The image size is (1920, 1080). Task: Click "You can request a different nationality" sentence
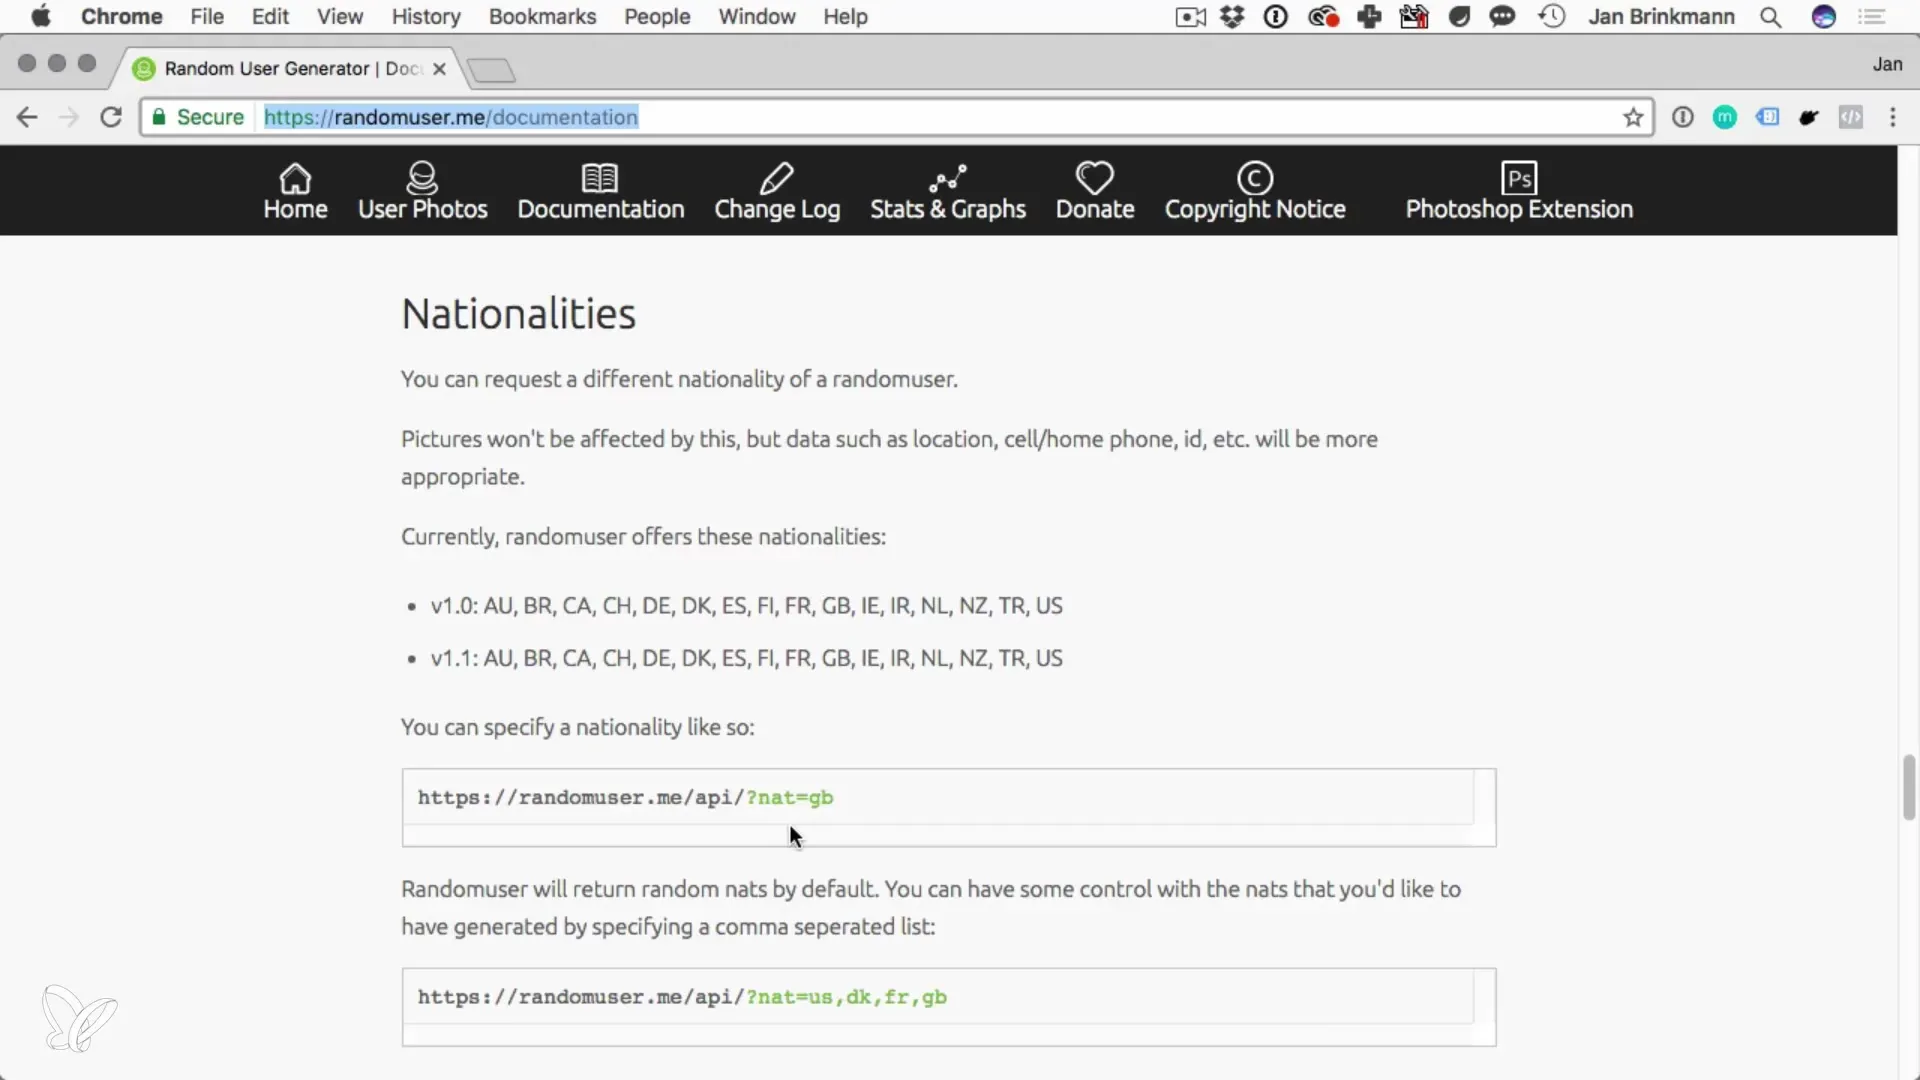pos(679,379)
